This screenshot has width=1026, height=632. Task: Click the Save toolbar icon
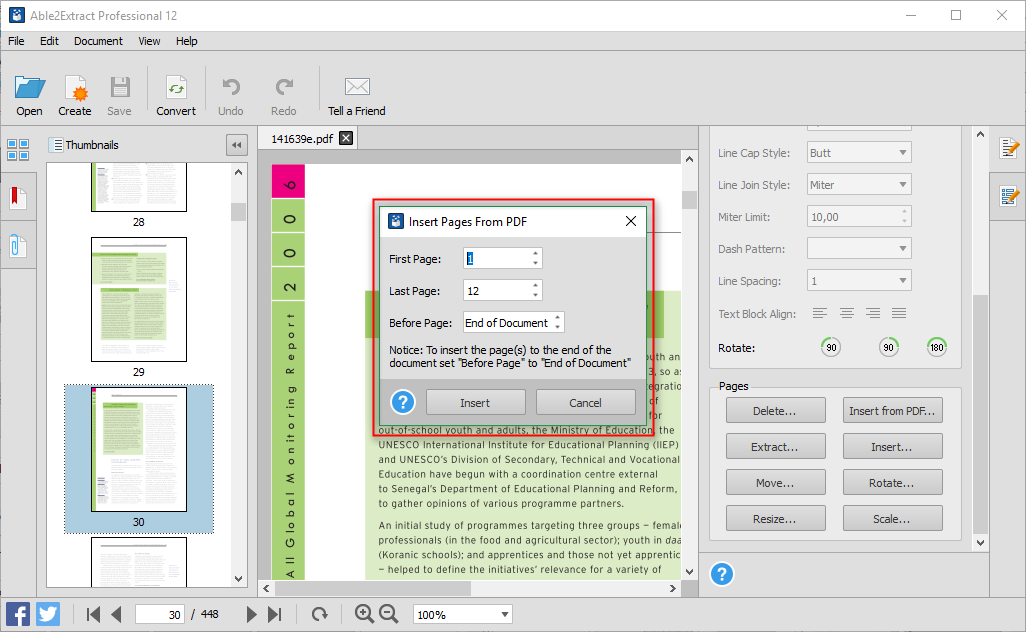coord(120,88)
